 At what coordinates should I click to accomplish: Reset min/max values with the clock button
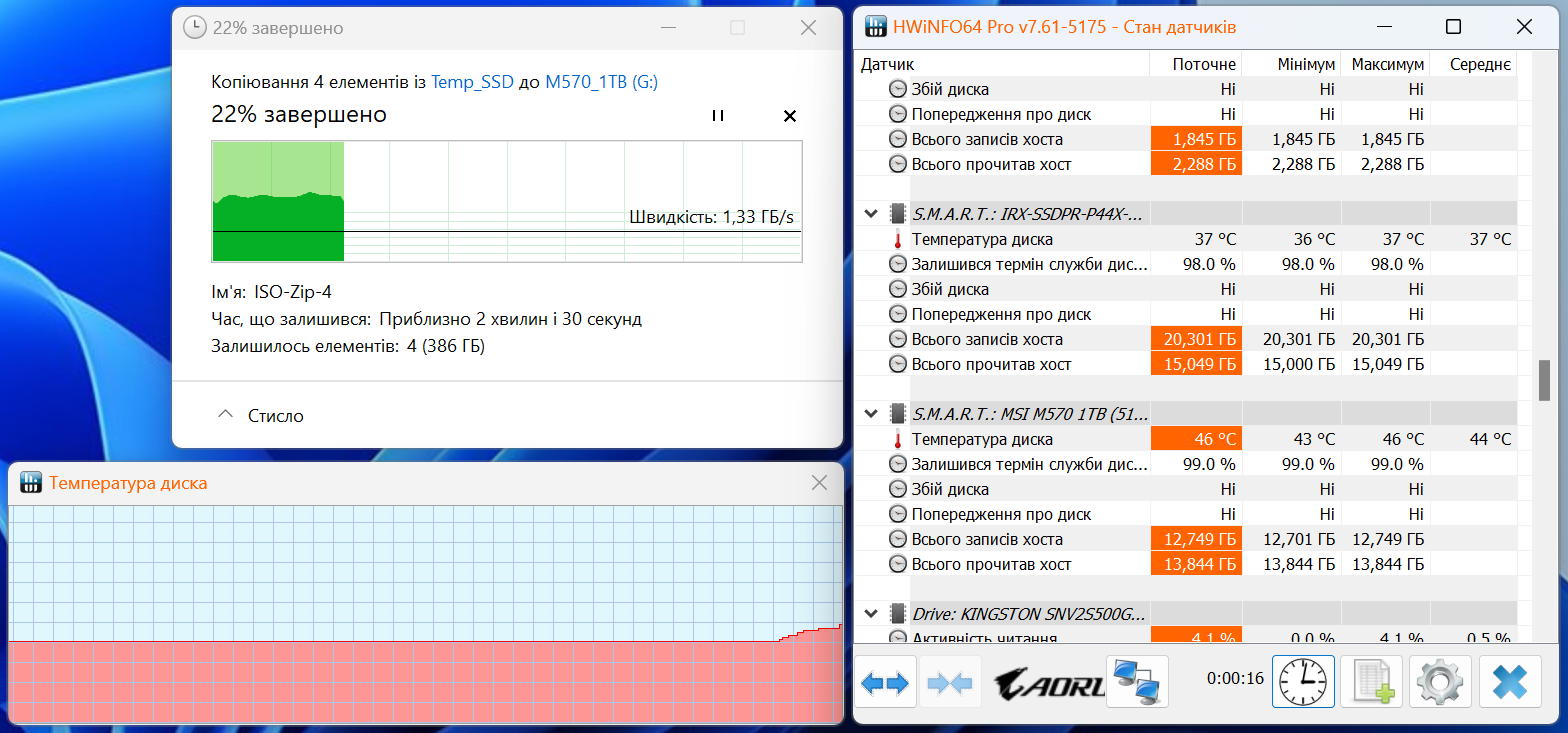(1303, 682)
